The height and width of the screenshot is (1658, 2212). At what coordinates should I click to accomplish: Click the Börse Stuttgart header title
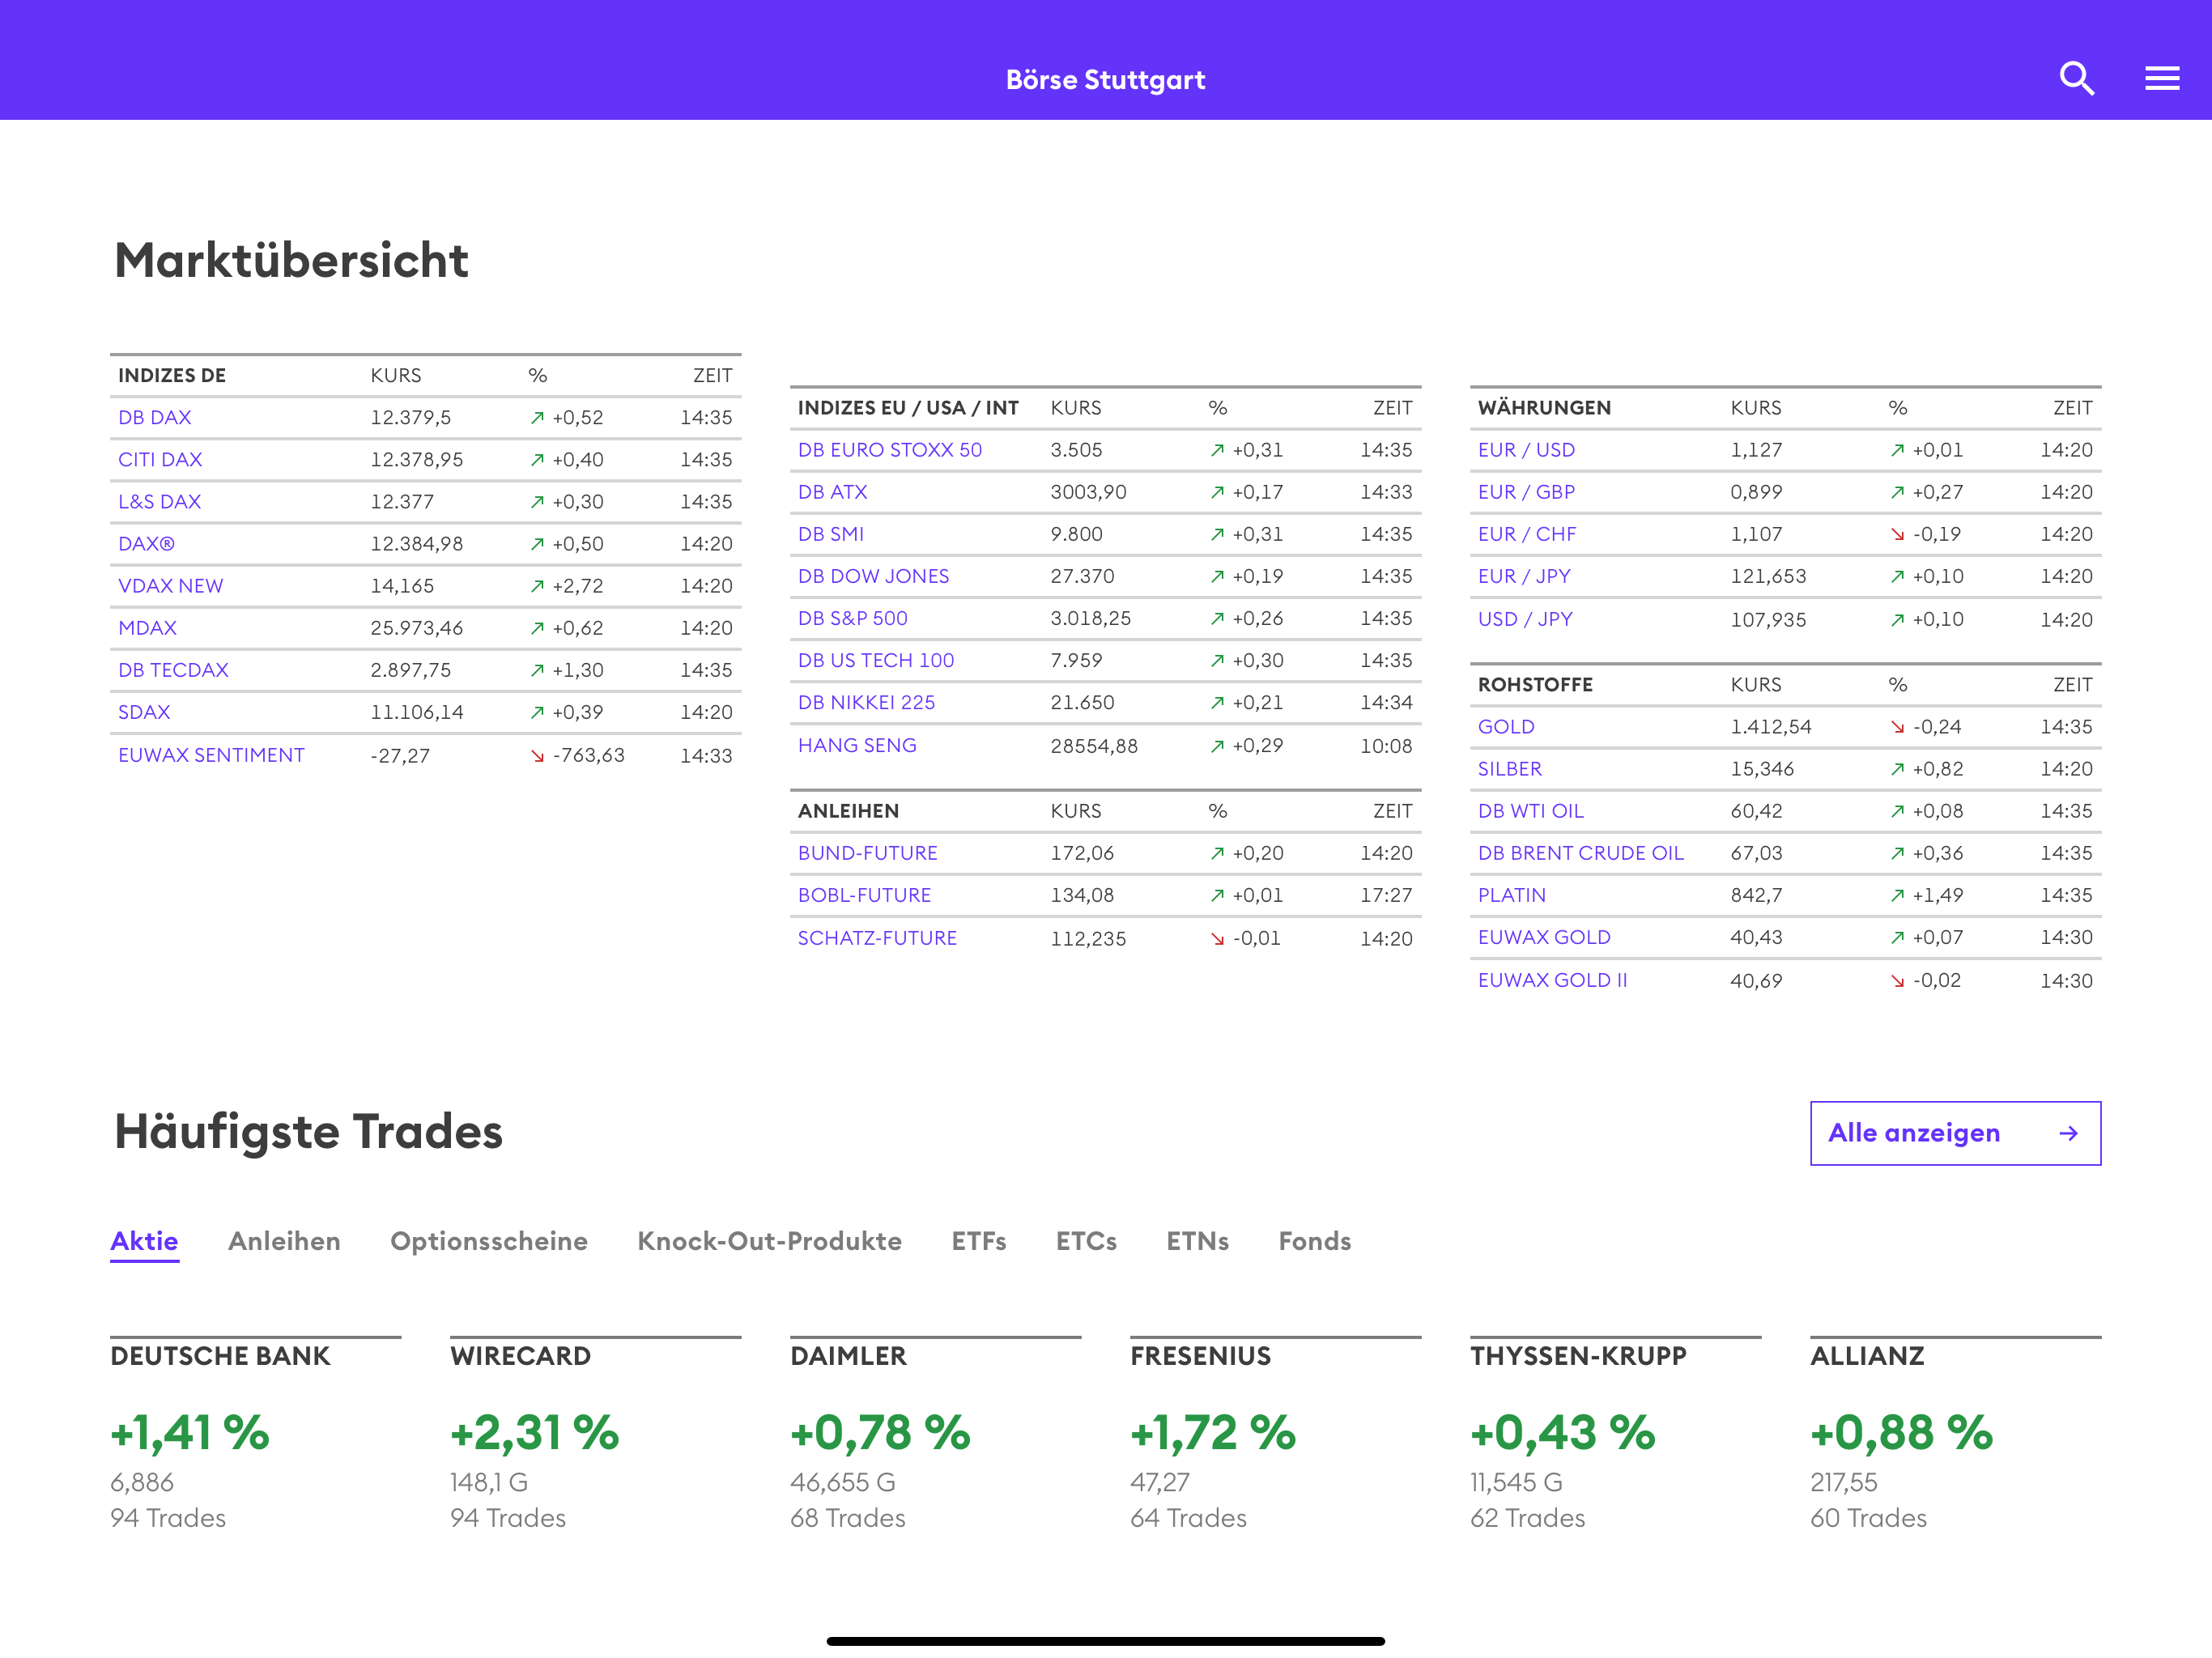(1105, 79)
